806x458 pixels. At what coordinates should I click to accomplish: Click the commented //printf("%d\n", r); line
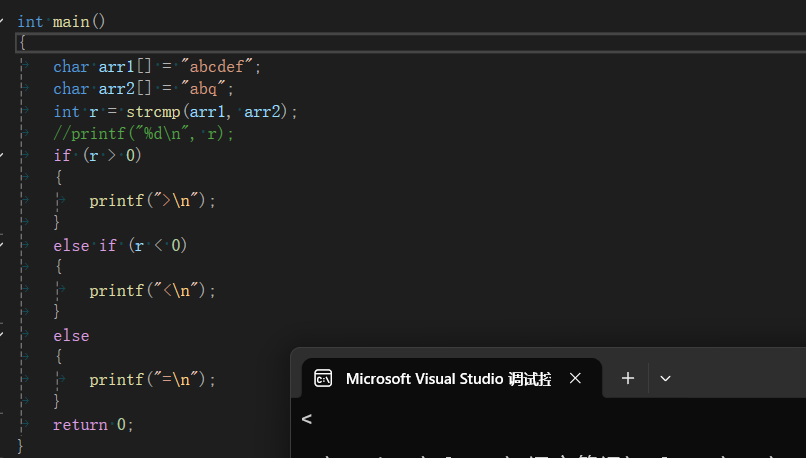143,134
